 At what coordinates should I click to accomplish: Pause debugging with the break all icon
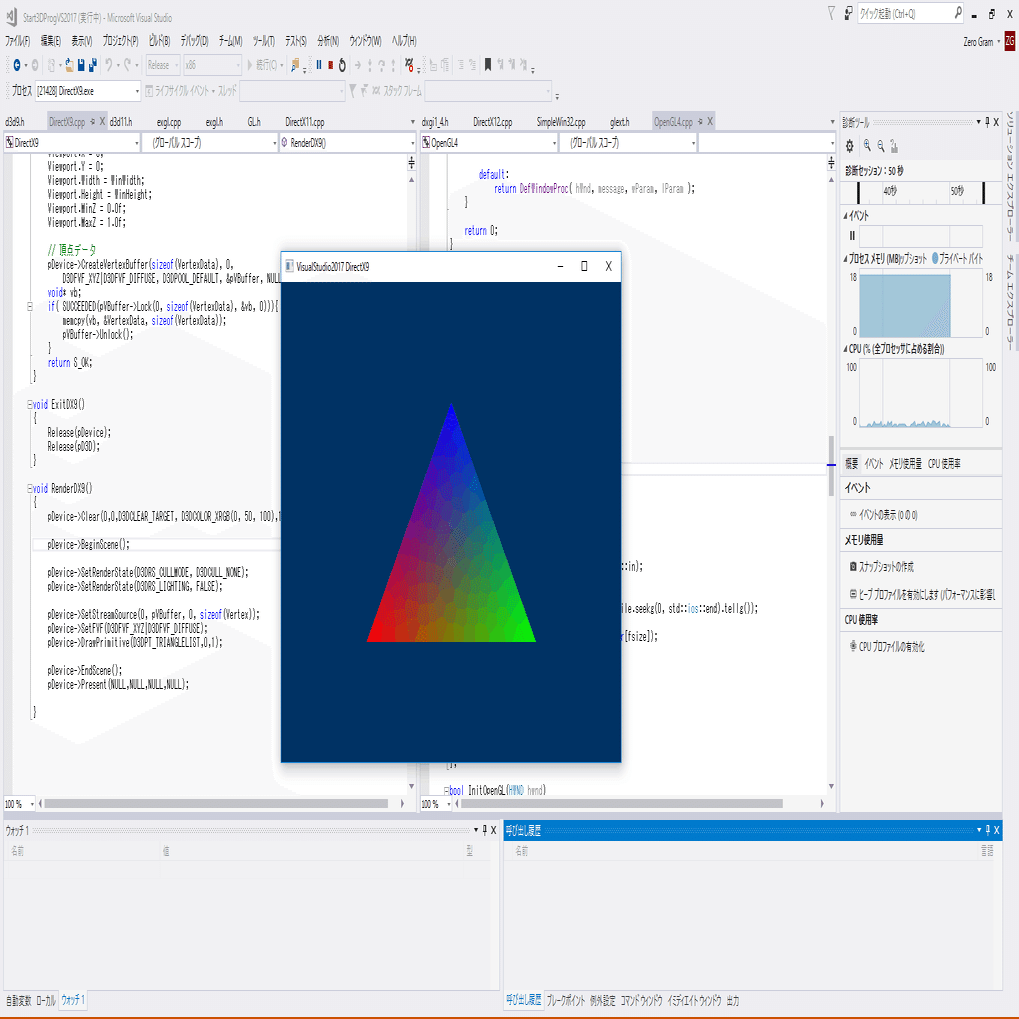318,65
